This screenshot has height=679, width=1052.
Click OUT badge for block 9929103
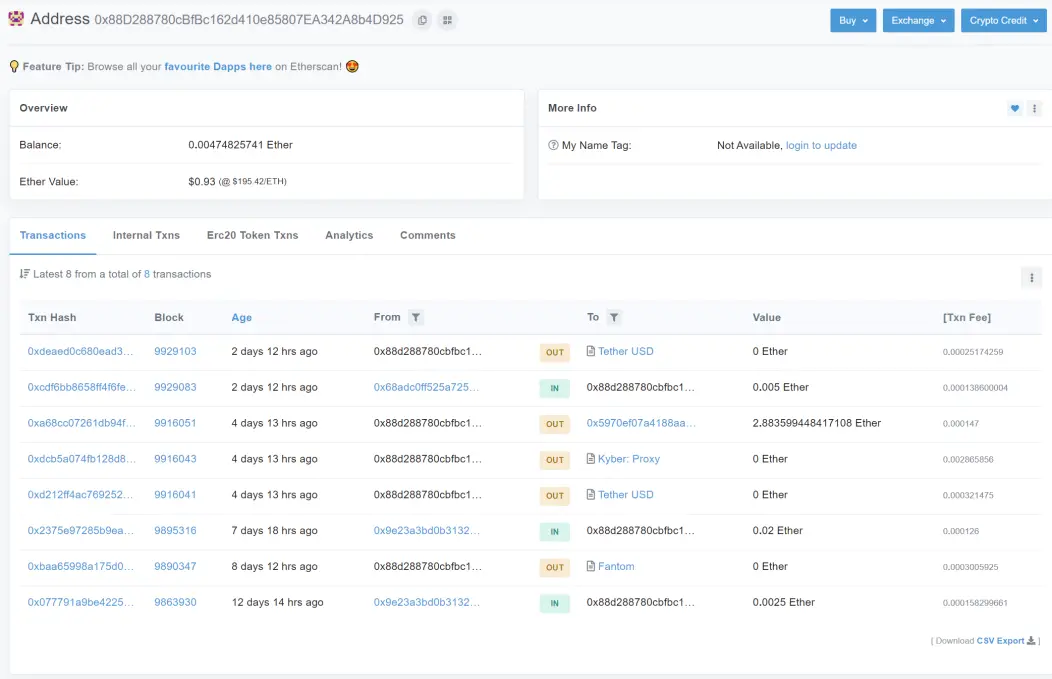click(555, 352)
